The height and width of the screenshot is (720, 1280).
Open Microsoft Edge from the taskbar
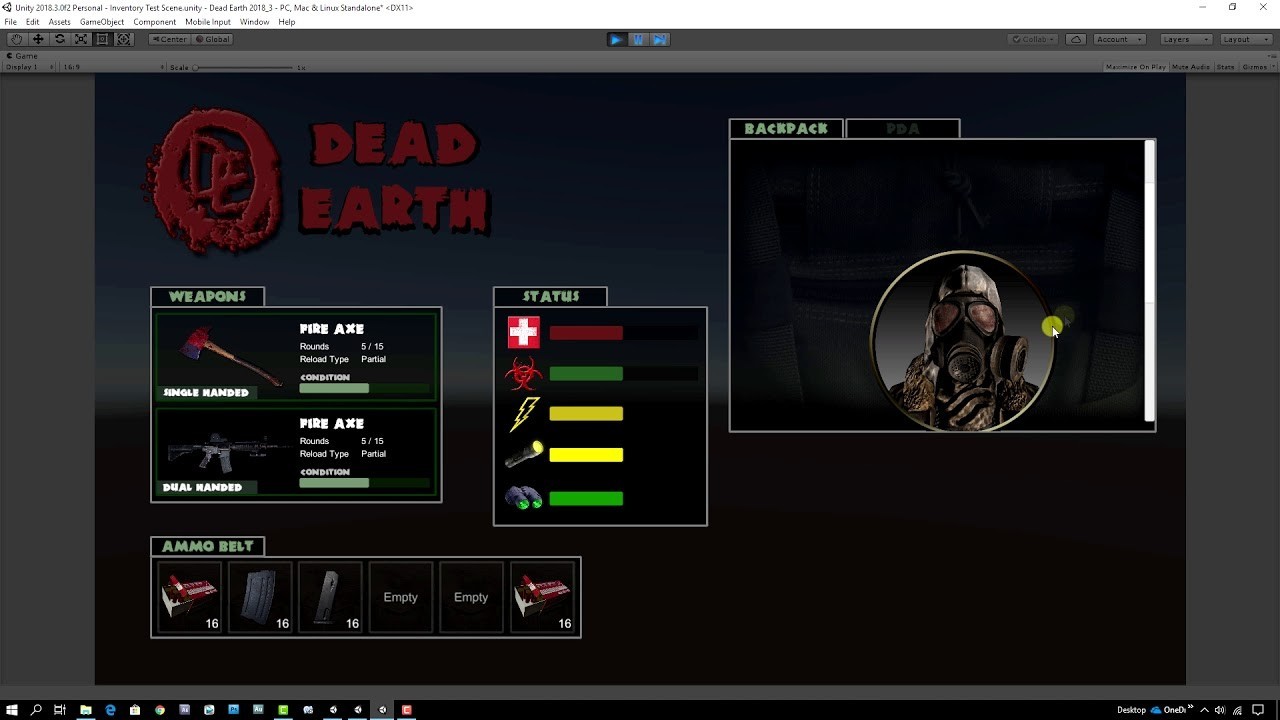tap(110, 710)
